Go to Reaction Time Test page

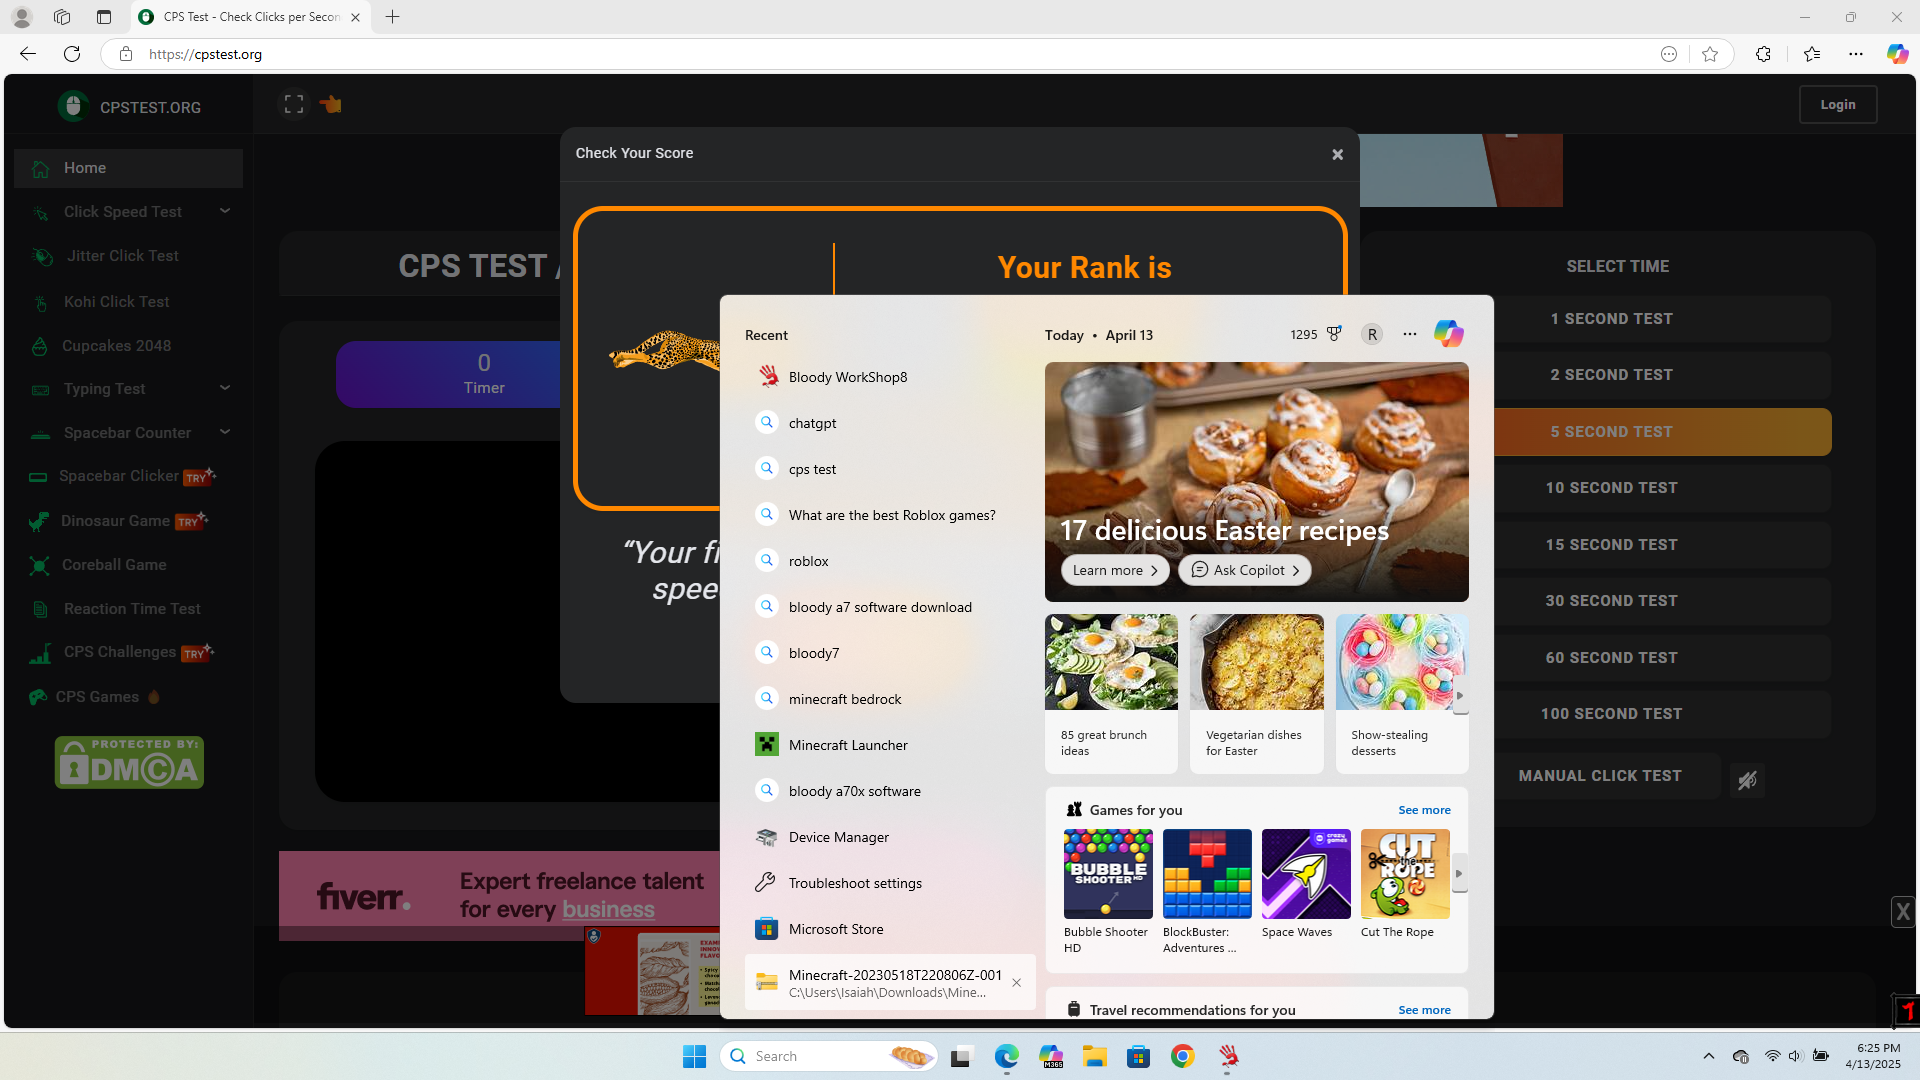tap(132, 609)
